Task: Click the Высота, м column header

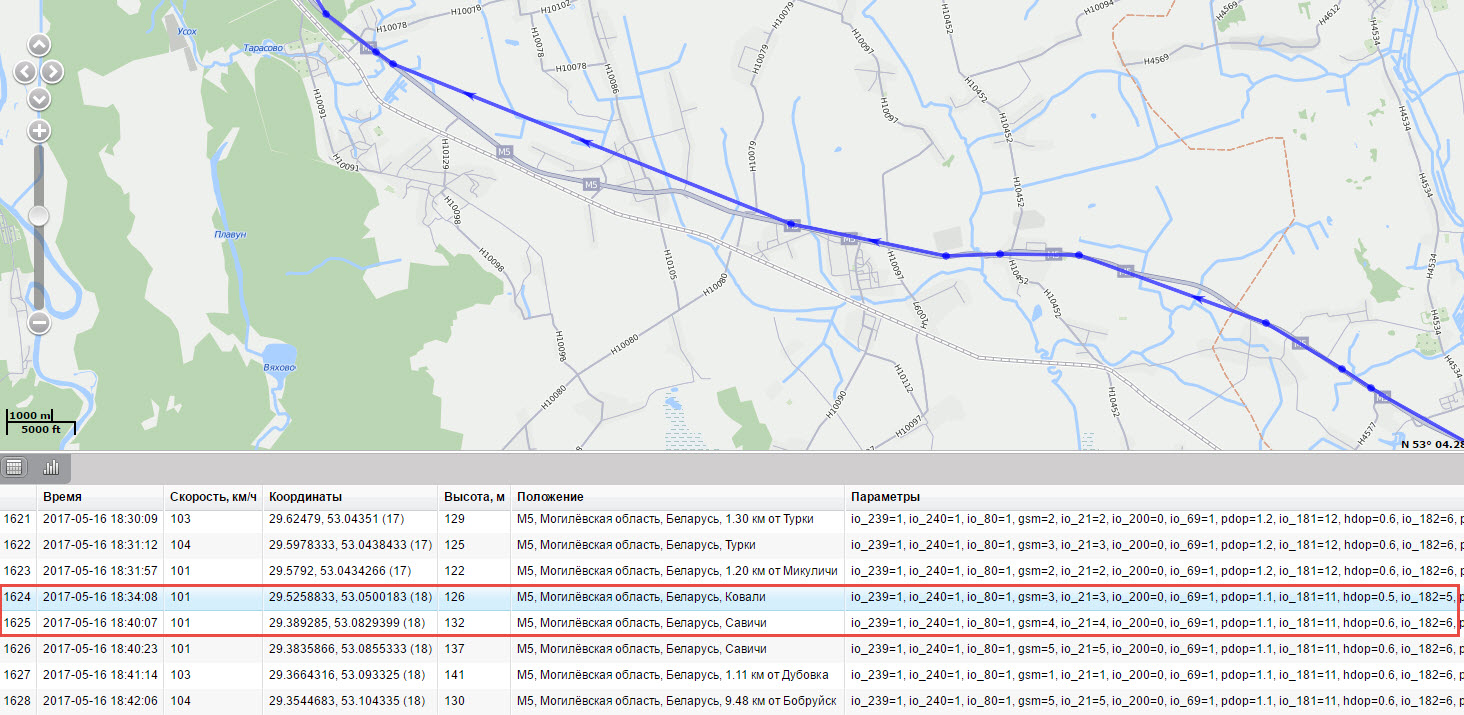Action: pos(474,497)
